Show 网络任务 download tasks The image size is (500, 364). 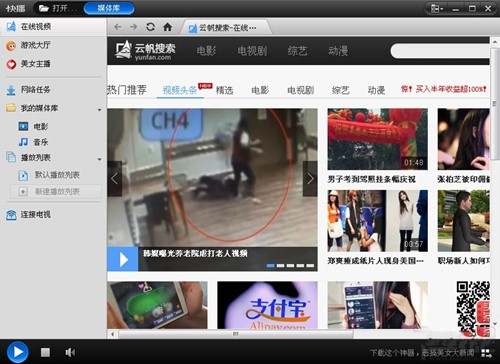pyautogui.click(x=29, y=90)
